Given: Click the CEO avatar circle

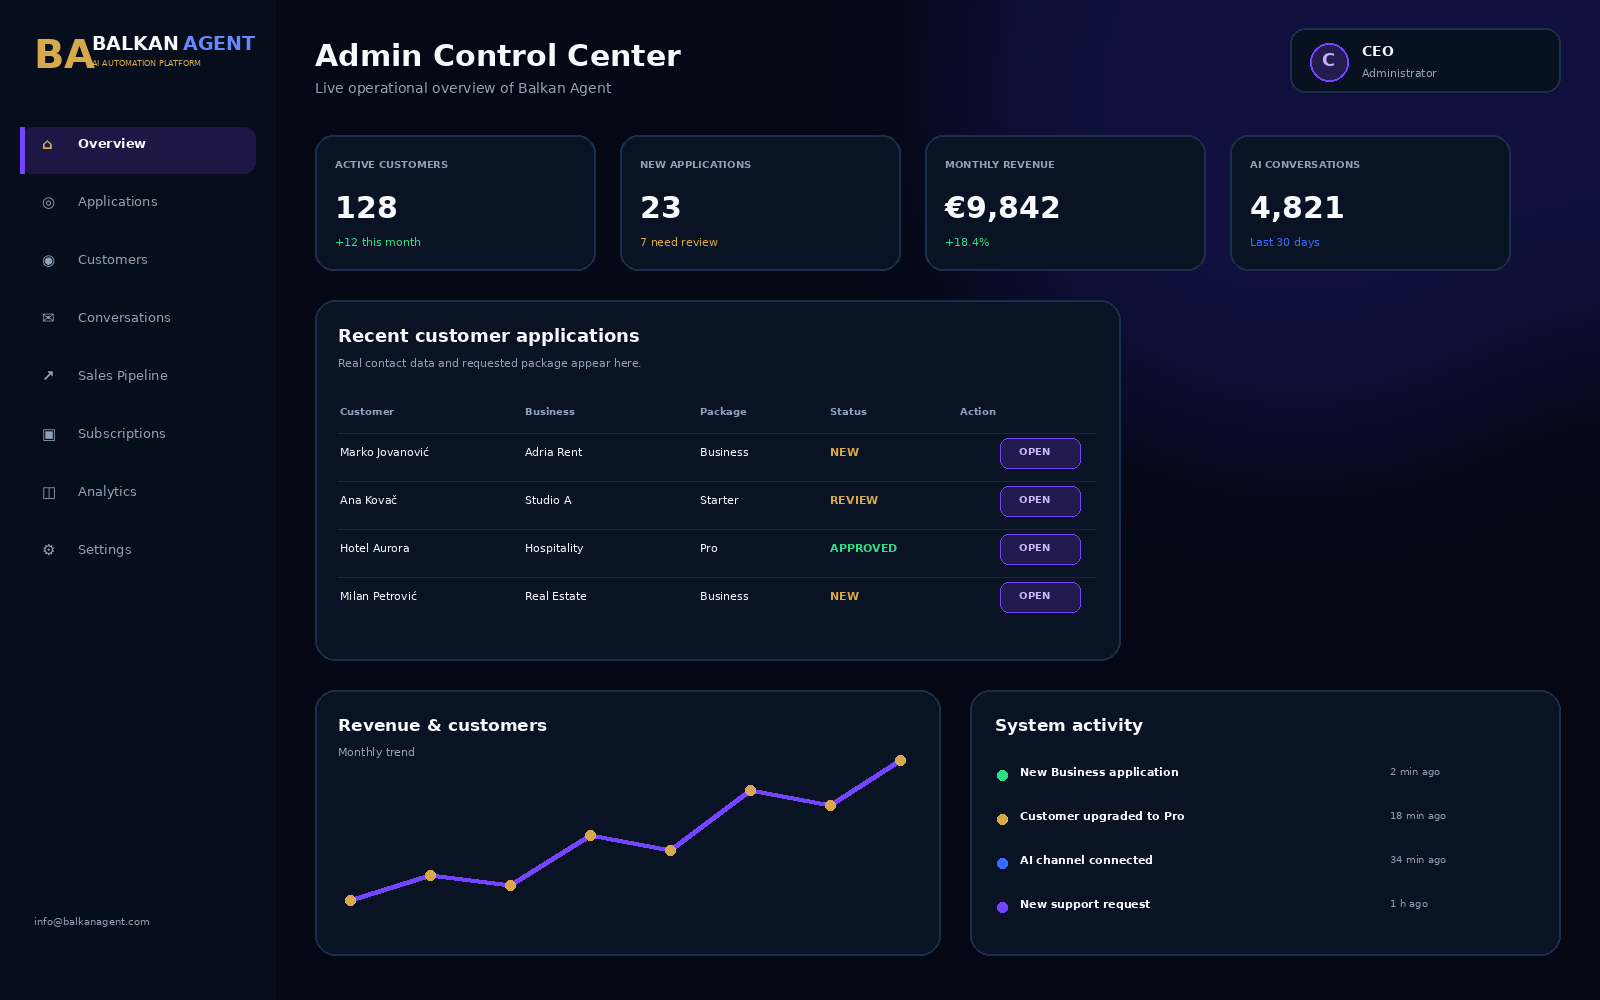Looking at the screenshot, I should point(1329,62).
